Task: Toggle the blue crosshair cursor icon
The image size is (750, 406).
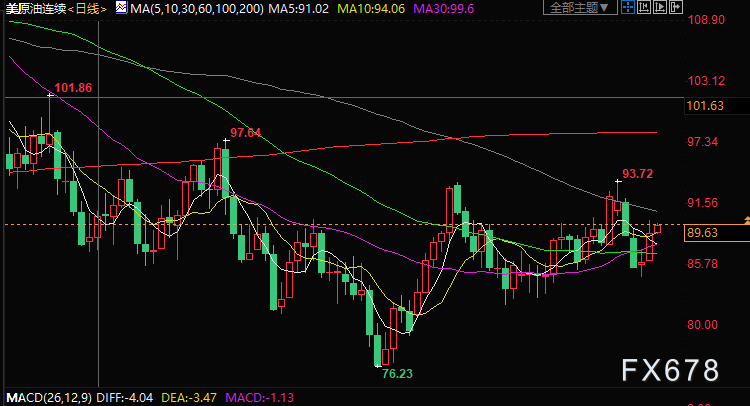Action: coord(628,7)
